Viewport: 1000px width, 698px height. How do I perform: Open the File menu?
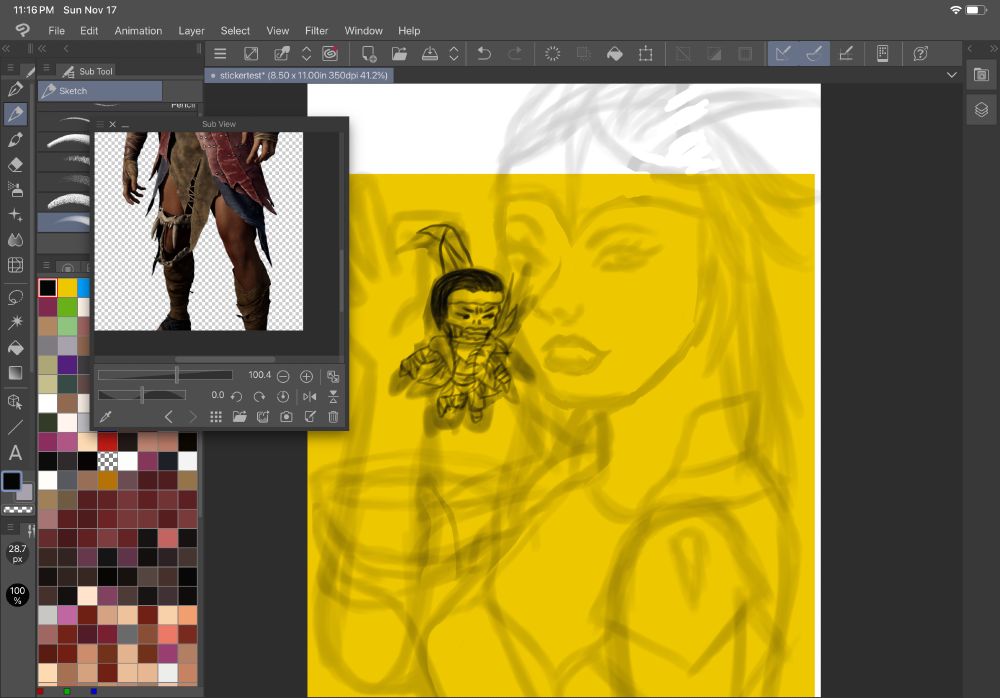pyautogui.click(x=56, y=31)
